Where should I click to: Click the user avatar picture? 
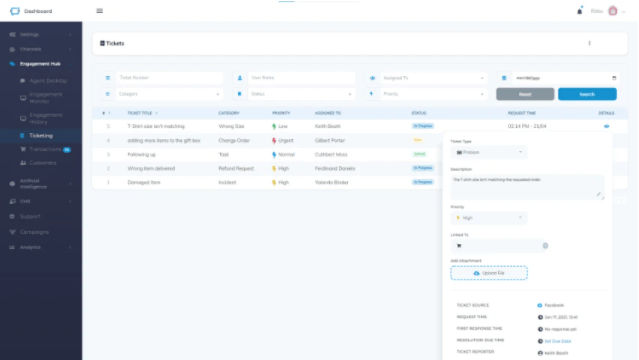point(613,11)
